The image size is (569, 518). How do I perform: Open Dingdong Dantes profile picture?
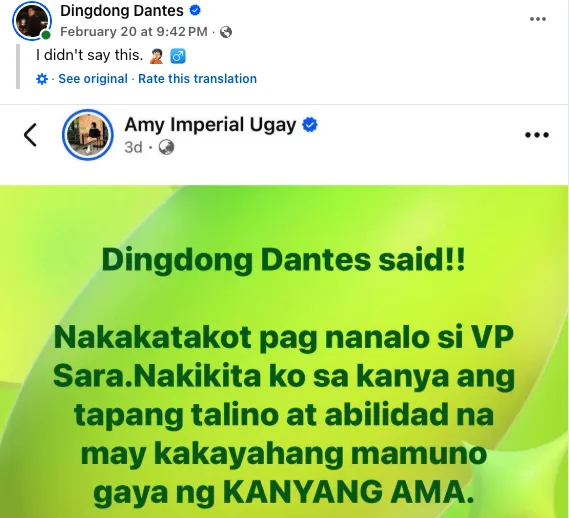(32, 21)
